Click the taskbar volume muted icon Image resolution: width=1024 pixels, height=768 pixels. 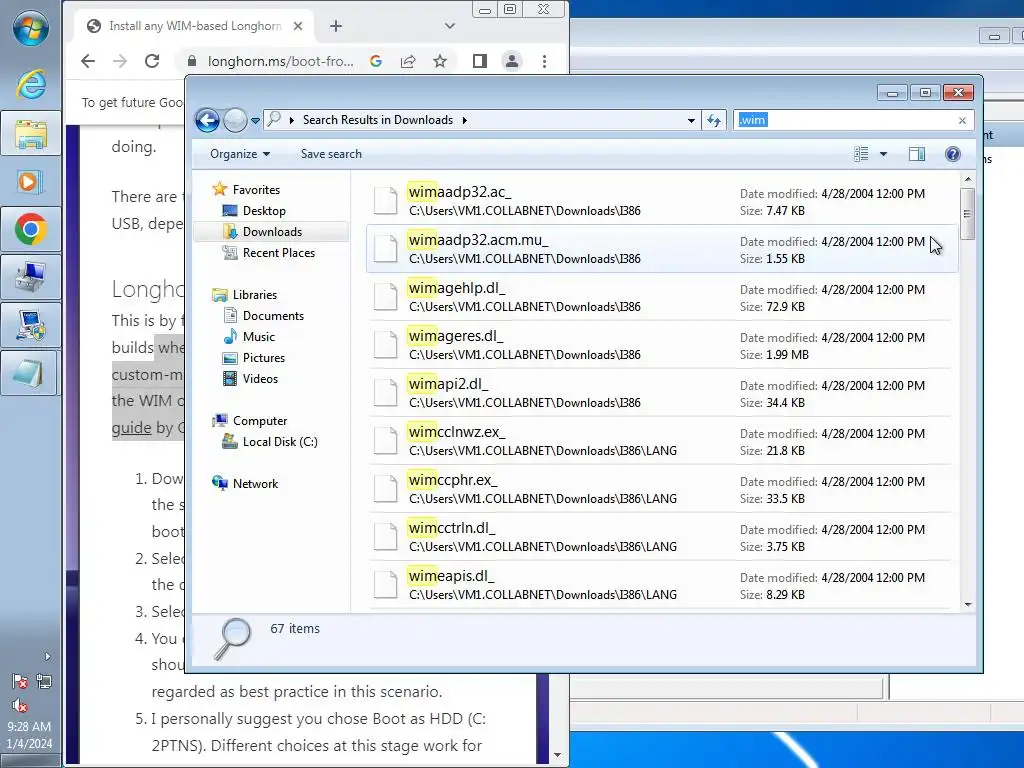click(x=20, y=705)
